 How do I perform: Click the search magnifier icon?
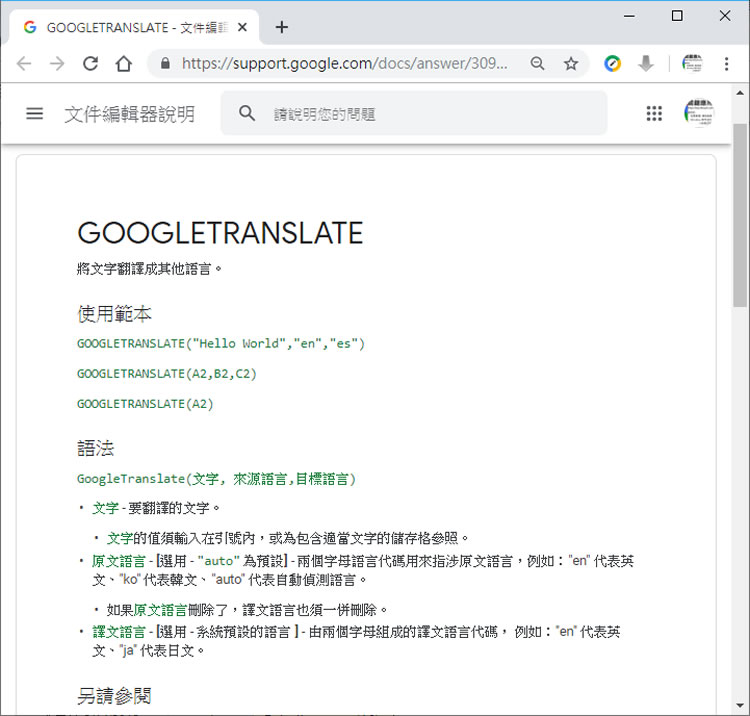(247, 114)
